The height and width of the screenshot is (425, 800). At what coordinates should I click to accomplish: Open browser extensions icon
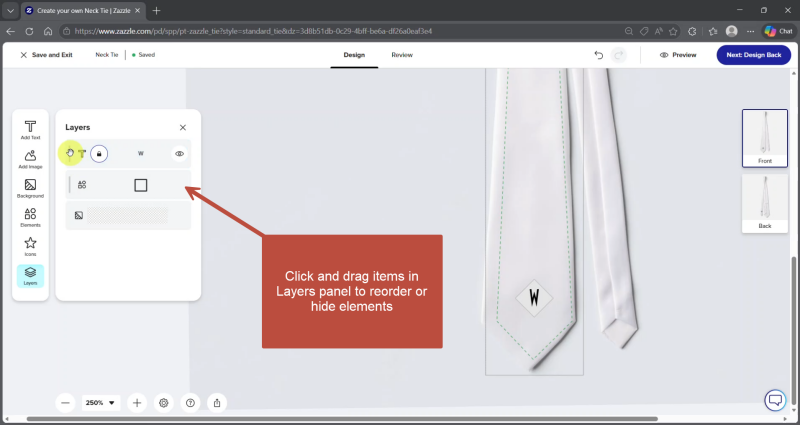coord(692,31)
